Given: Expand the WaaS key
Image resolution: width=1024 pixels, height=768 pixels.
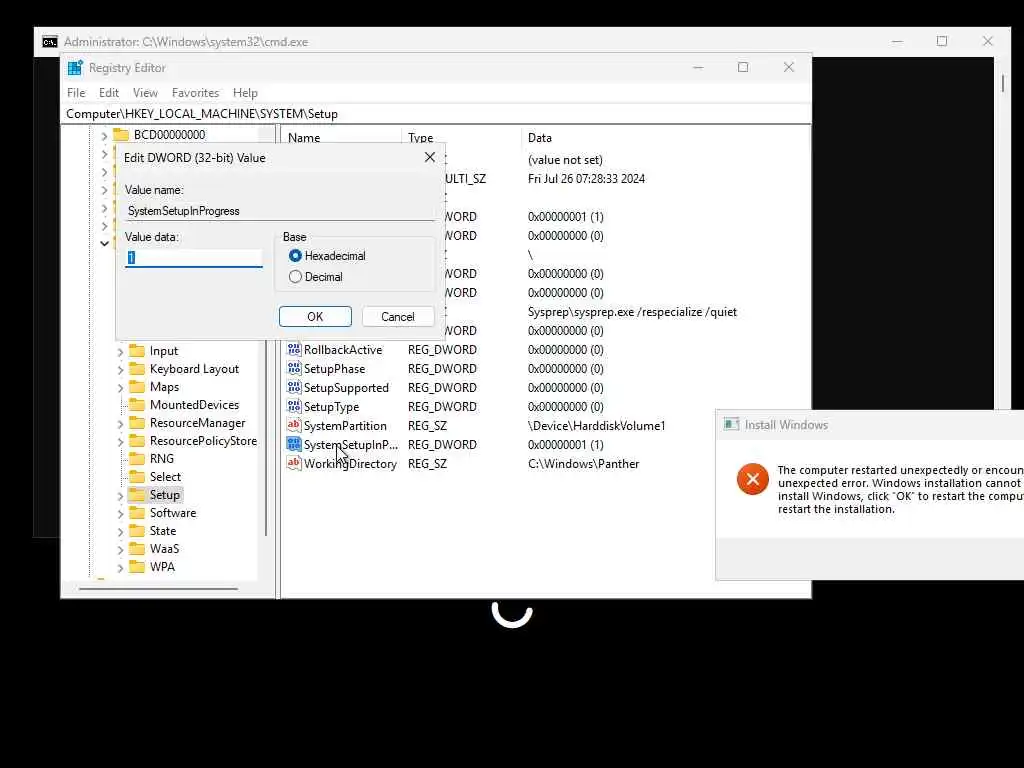Looking at the screenshot, I should pyautogui.click(x=120, y=550).
